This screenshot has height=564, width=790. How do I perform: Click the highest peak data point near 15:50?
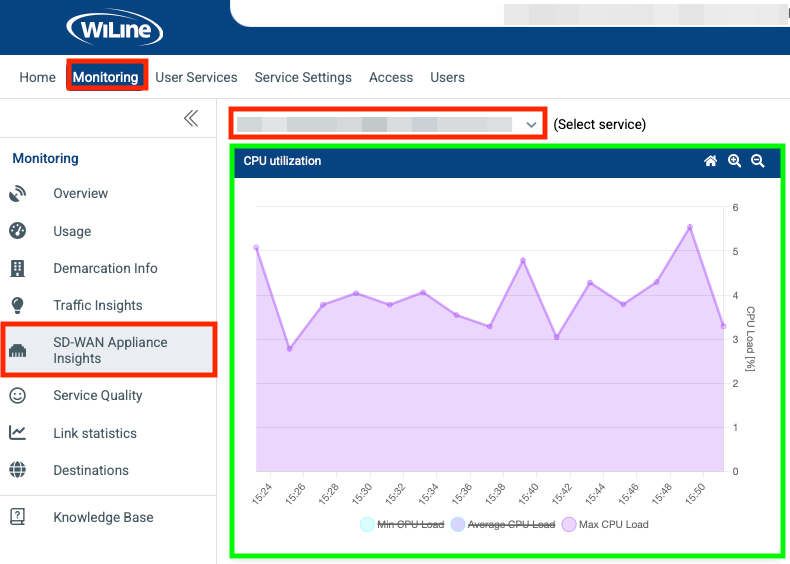pyautogui.click(x=690, y=227)
